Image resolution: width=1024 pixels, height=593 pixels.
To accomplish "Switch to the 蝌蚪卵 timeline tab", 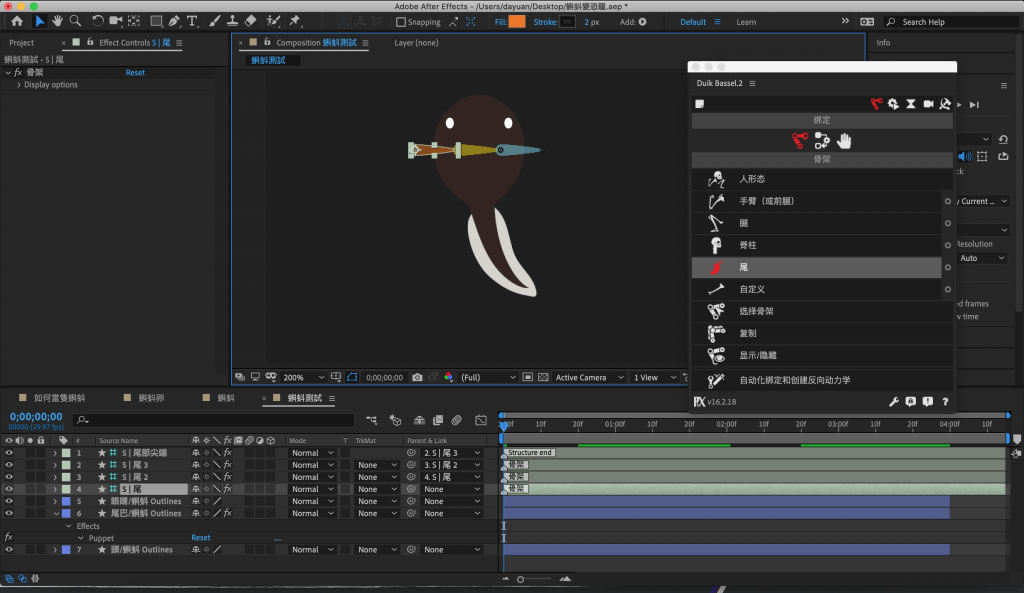I will coord(152,398).
